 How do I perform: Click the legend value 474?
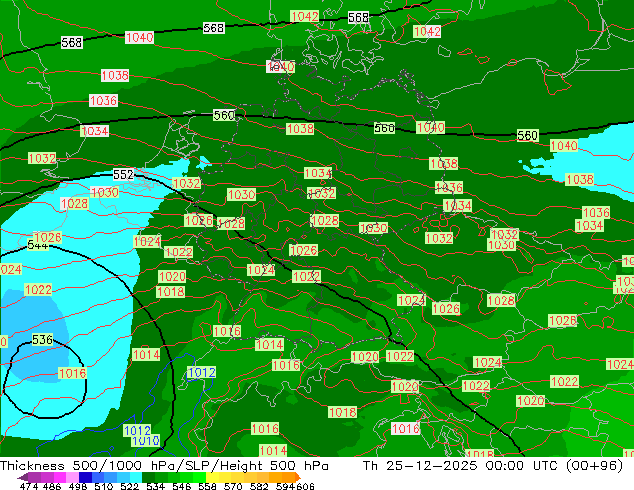(x=29, y=486)
